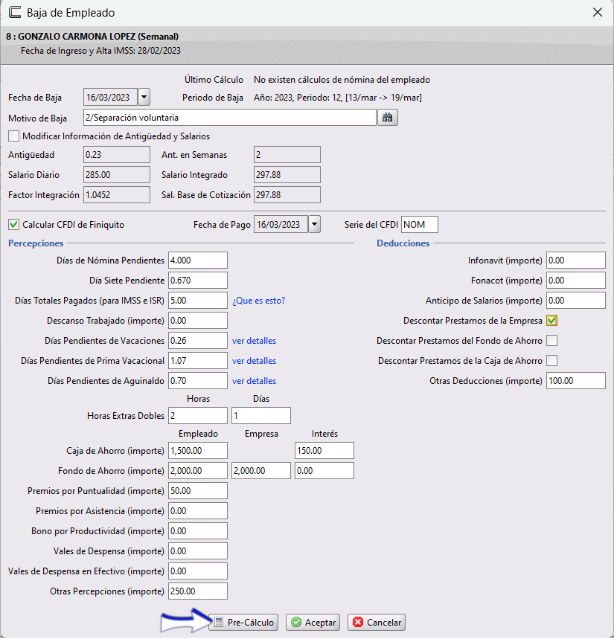
Task: Open ver detalles for Días Pendientes de Aguinaldo
Action: click(x=254, y=381)
